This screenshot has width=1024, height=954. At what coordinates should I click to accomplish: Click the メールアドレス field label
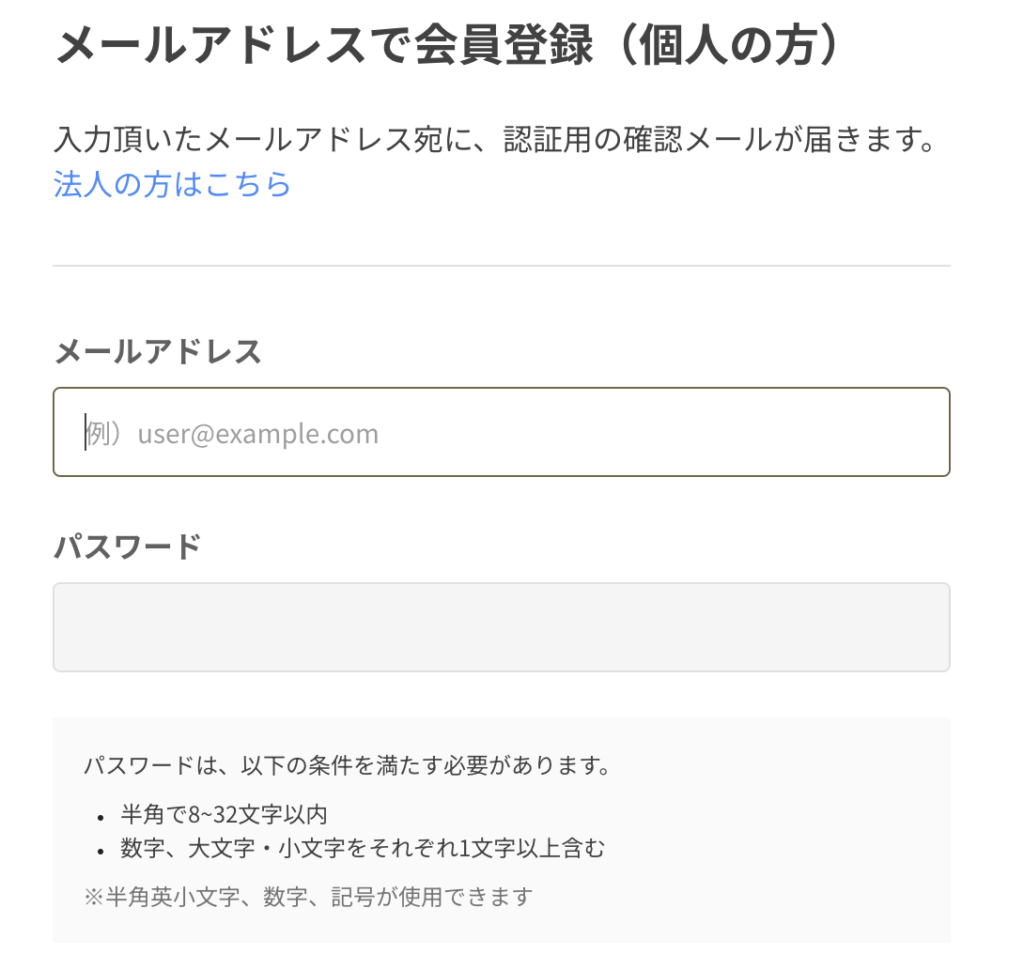coord(158,352)
